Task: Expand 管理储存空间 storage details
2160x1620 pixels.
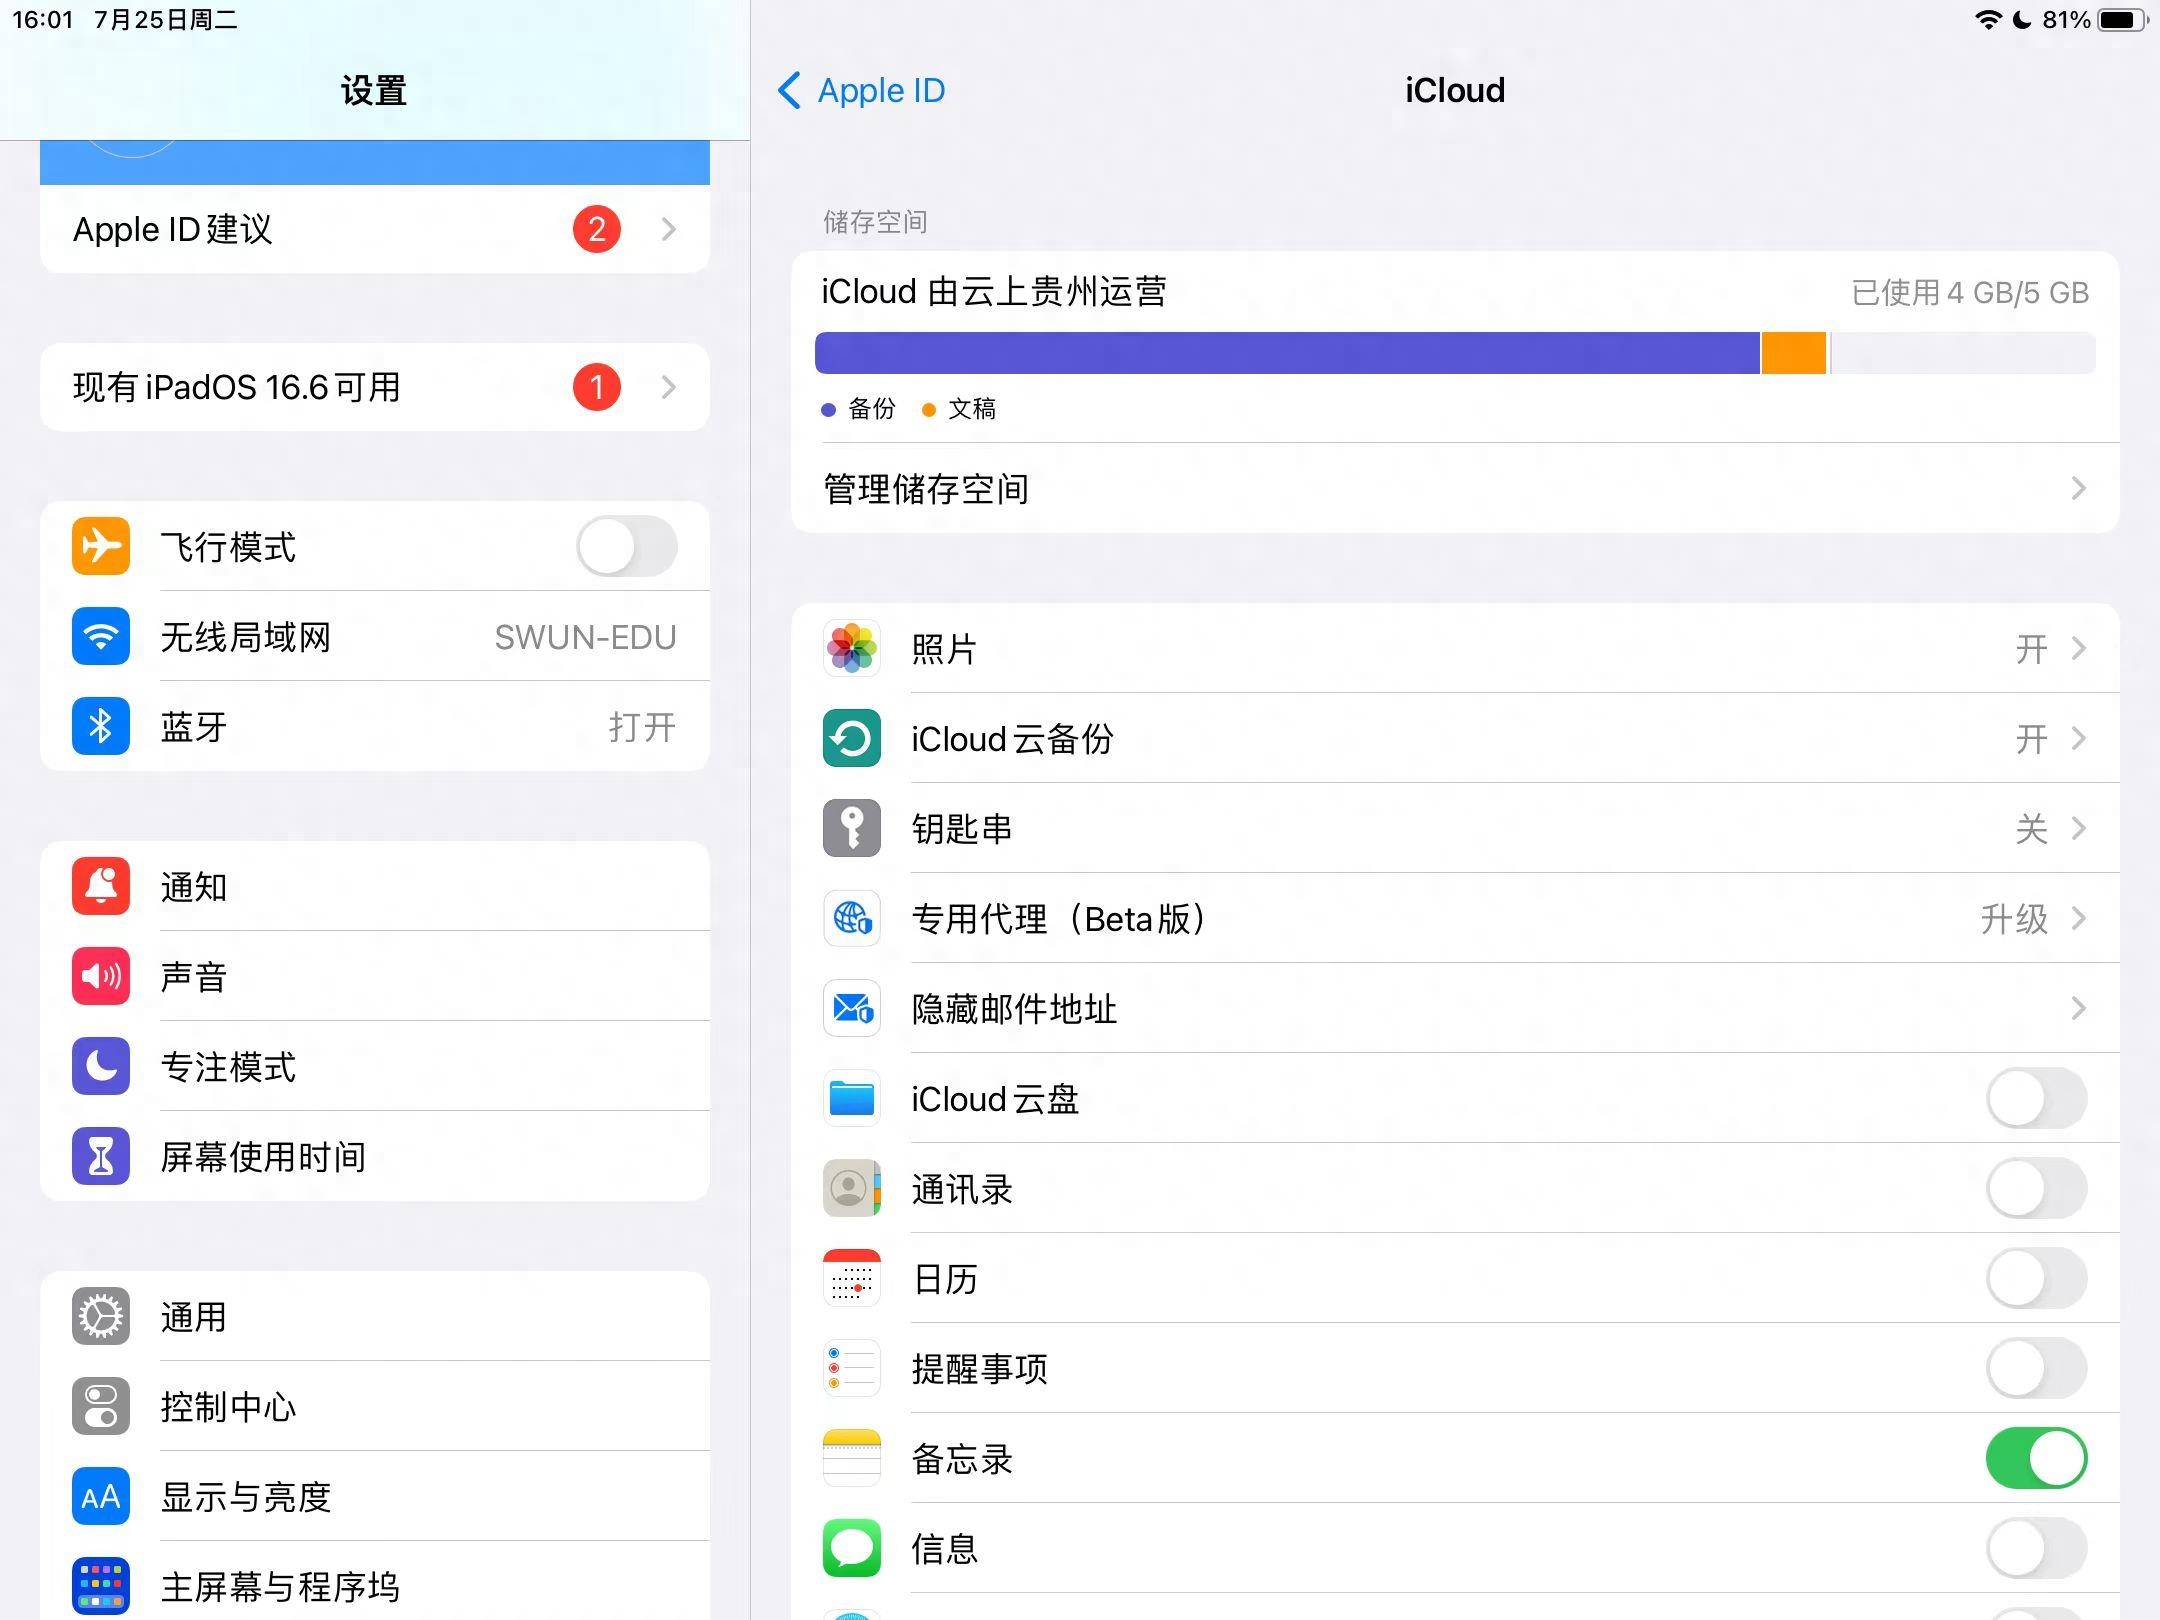Action: click(x=1454, y=492)
